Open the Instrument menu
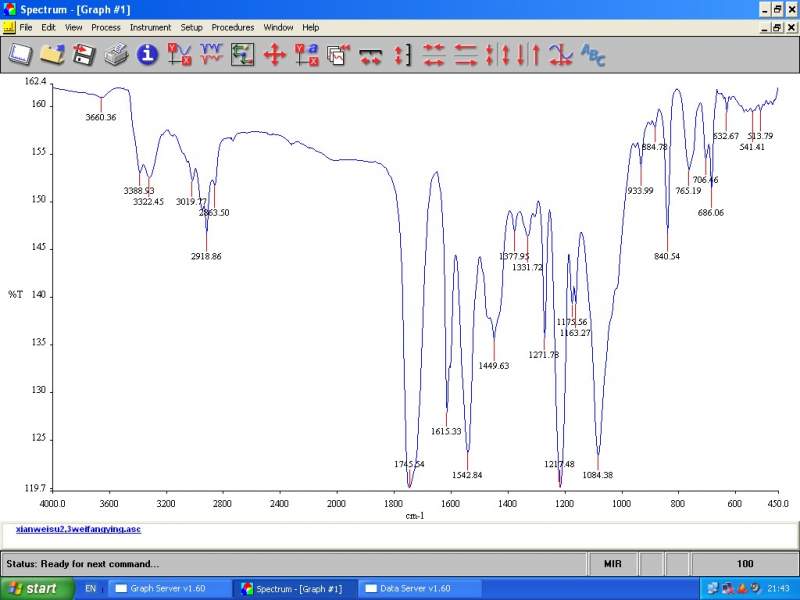Viewport: 800px width, 600px height. coord(150,28)
